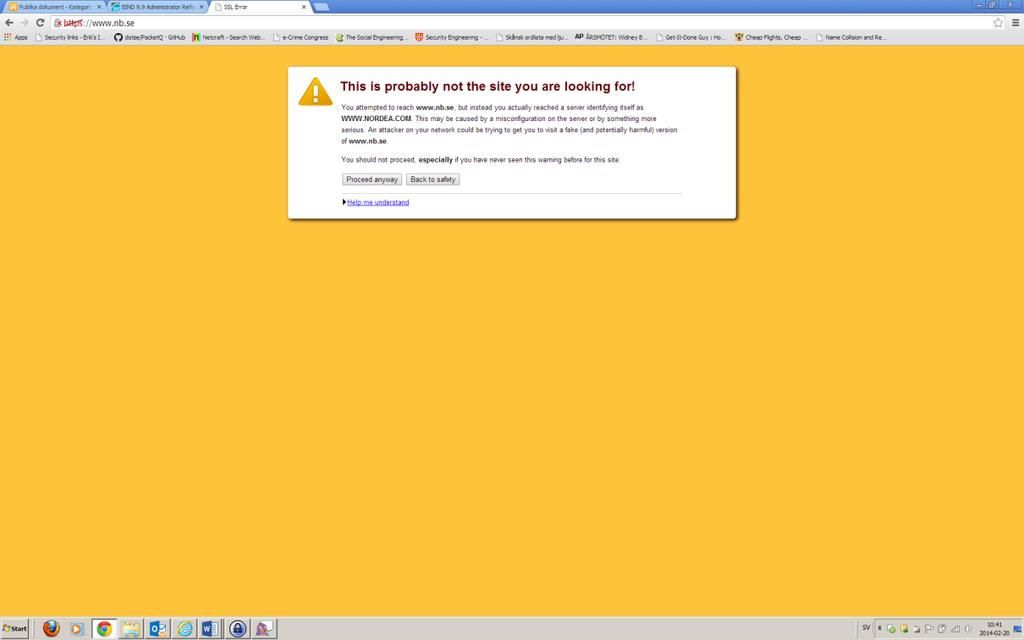Open the Netcraft Search Web bookmark
Screen dimensions: 1024x640
229,37
